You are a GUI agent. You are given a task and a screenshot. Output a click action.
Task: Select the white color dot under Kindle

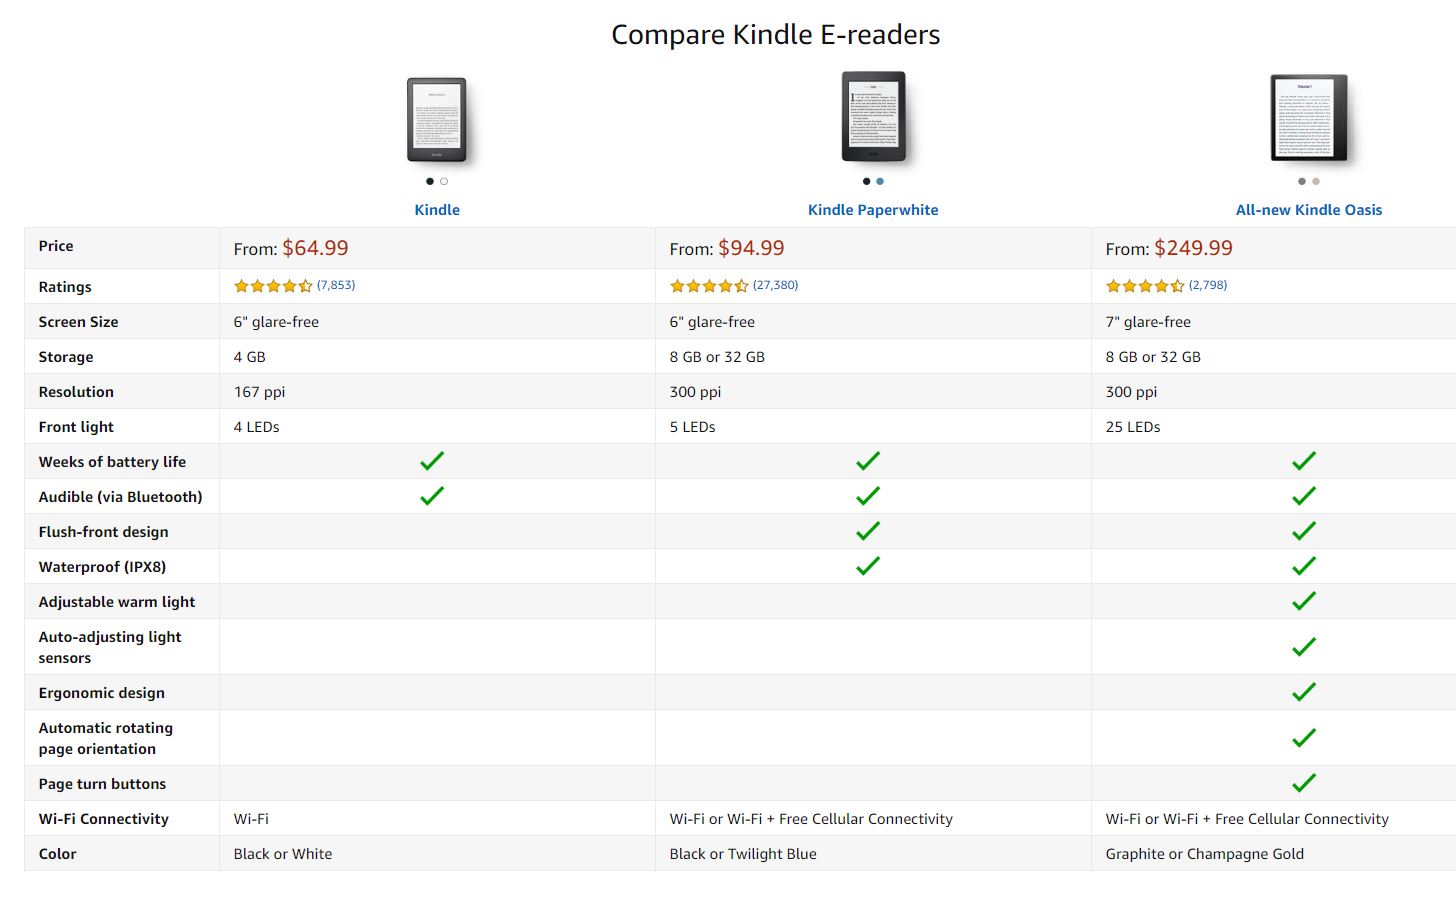[444, 182]
